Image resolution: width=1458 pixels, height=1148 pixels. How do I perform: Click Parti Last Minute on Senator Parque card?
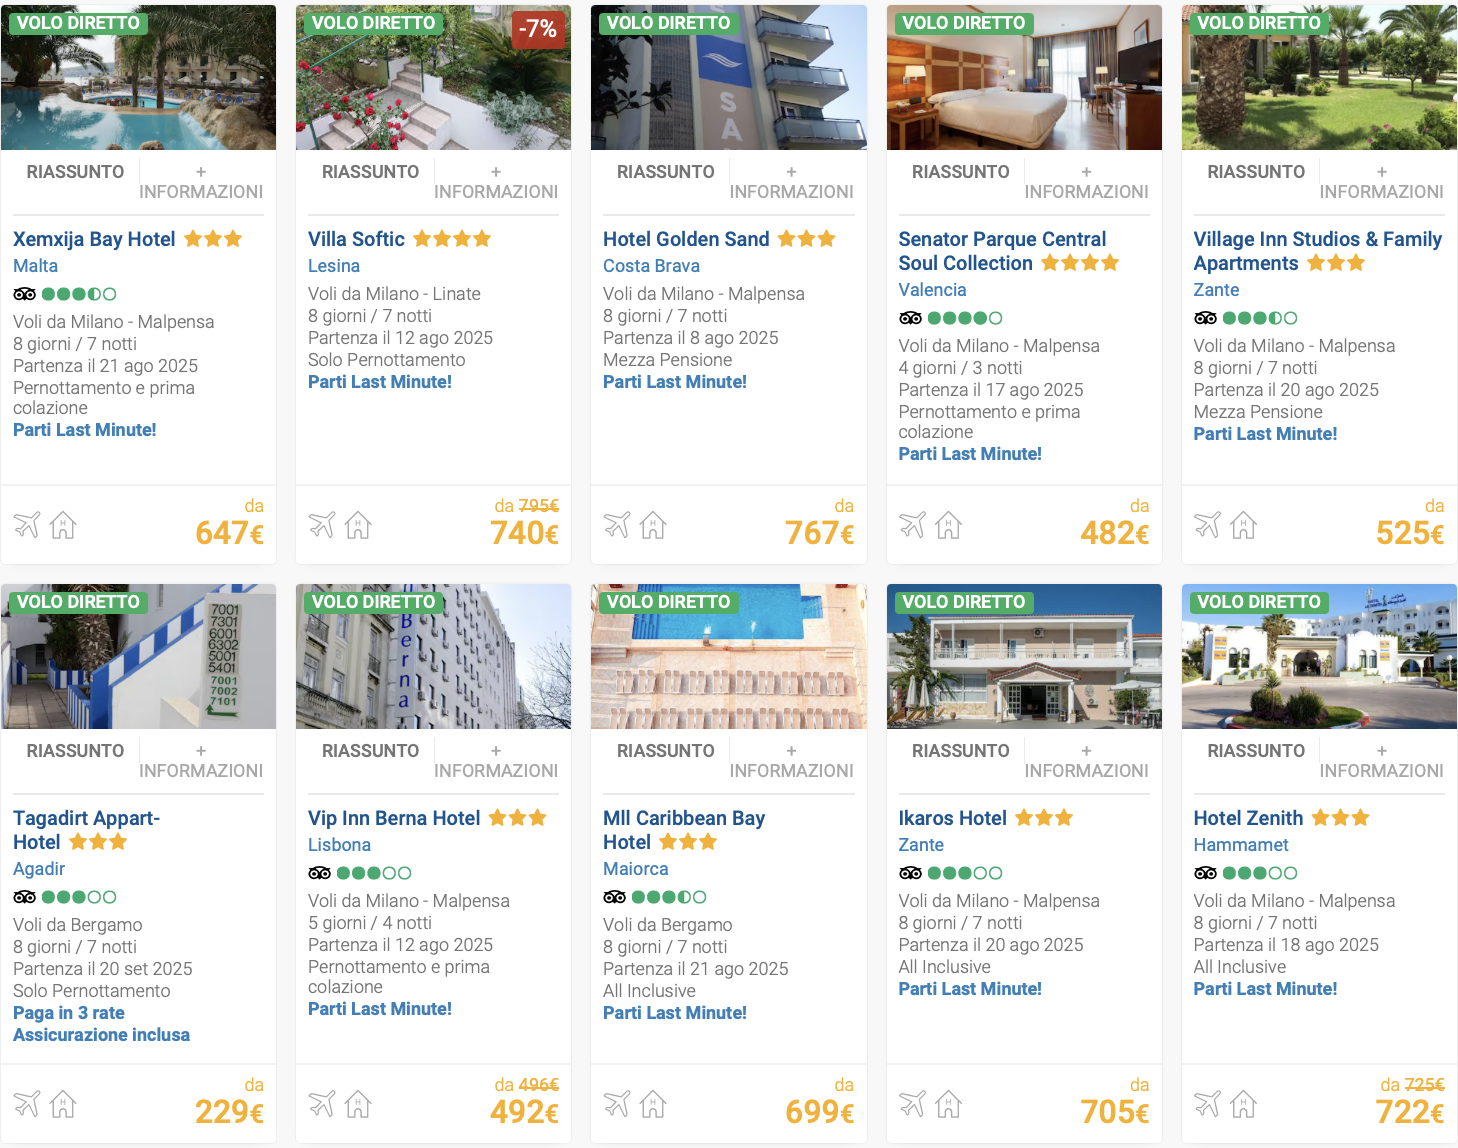tap(969, 454)
